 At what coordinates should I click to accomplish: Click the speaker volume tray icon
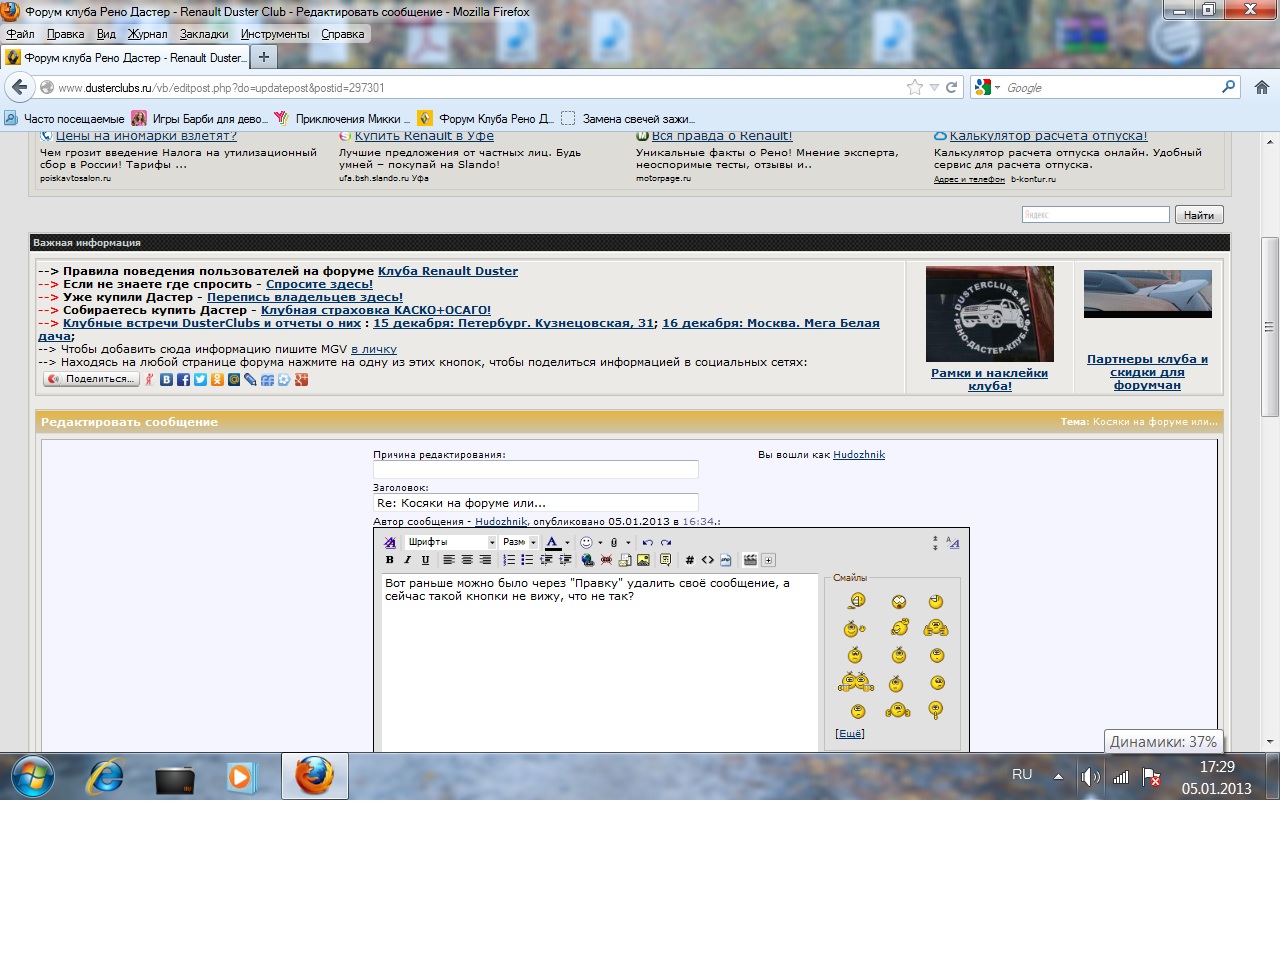click(1090, 776)
